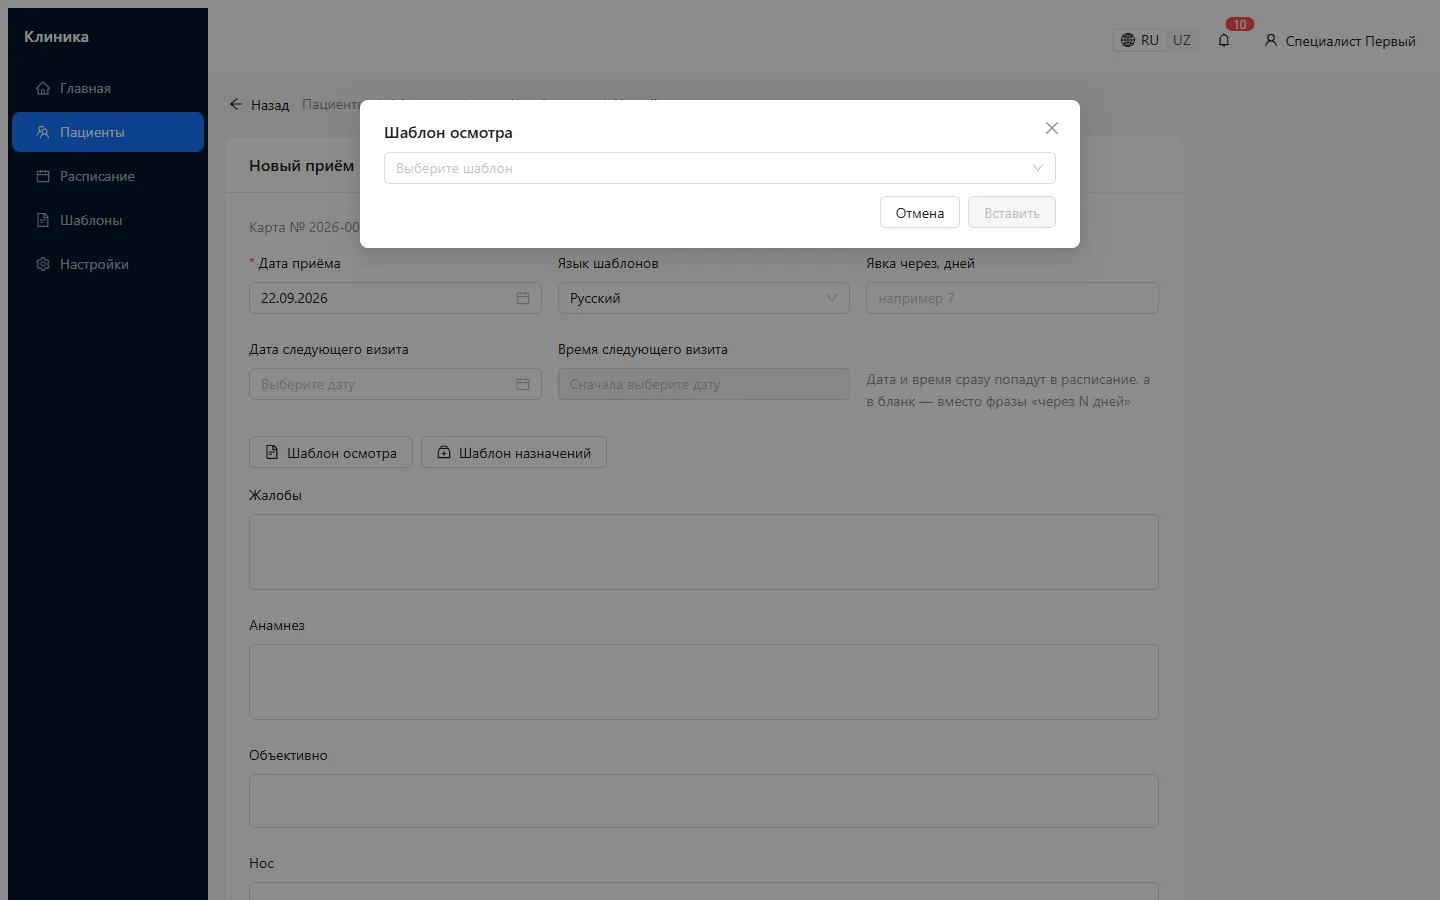Click the Нос text area
1440x900 pixels.
click(704, 891)
